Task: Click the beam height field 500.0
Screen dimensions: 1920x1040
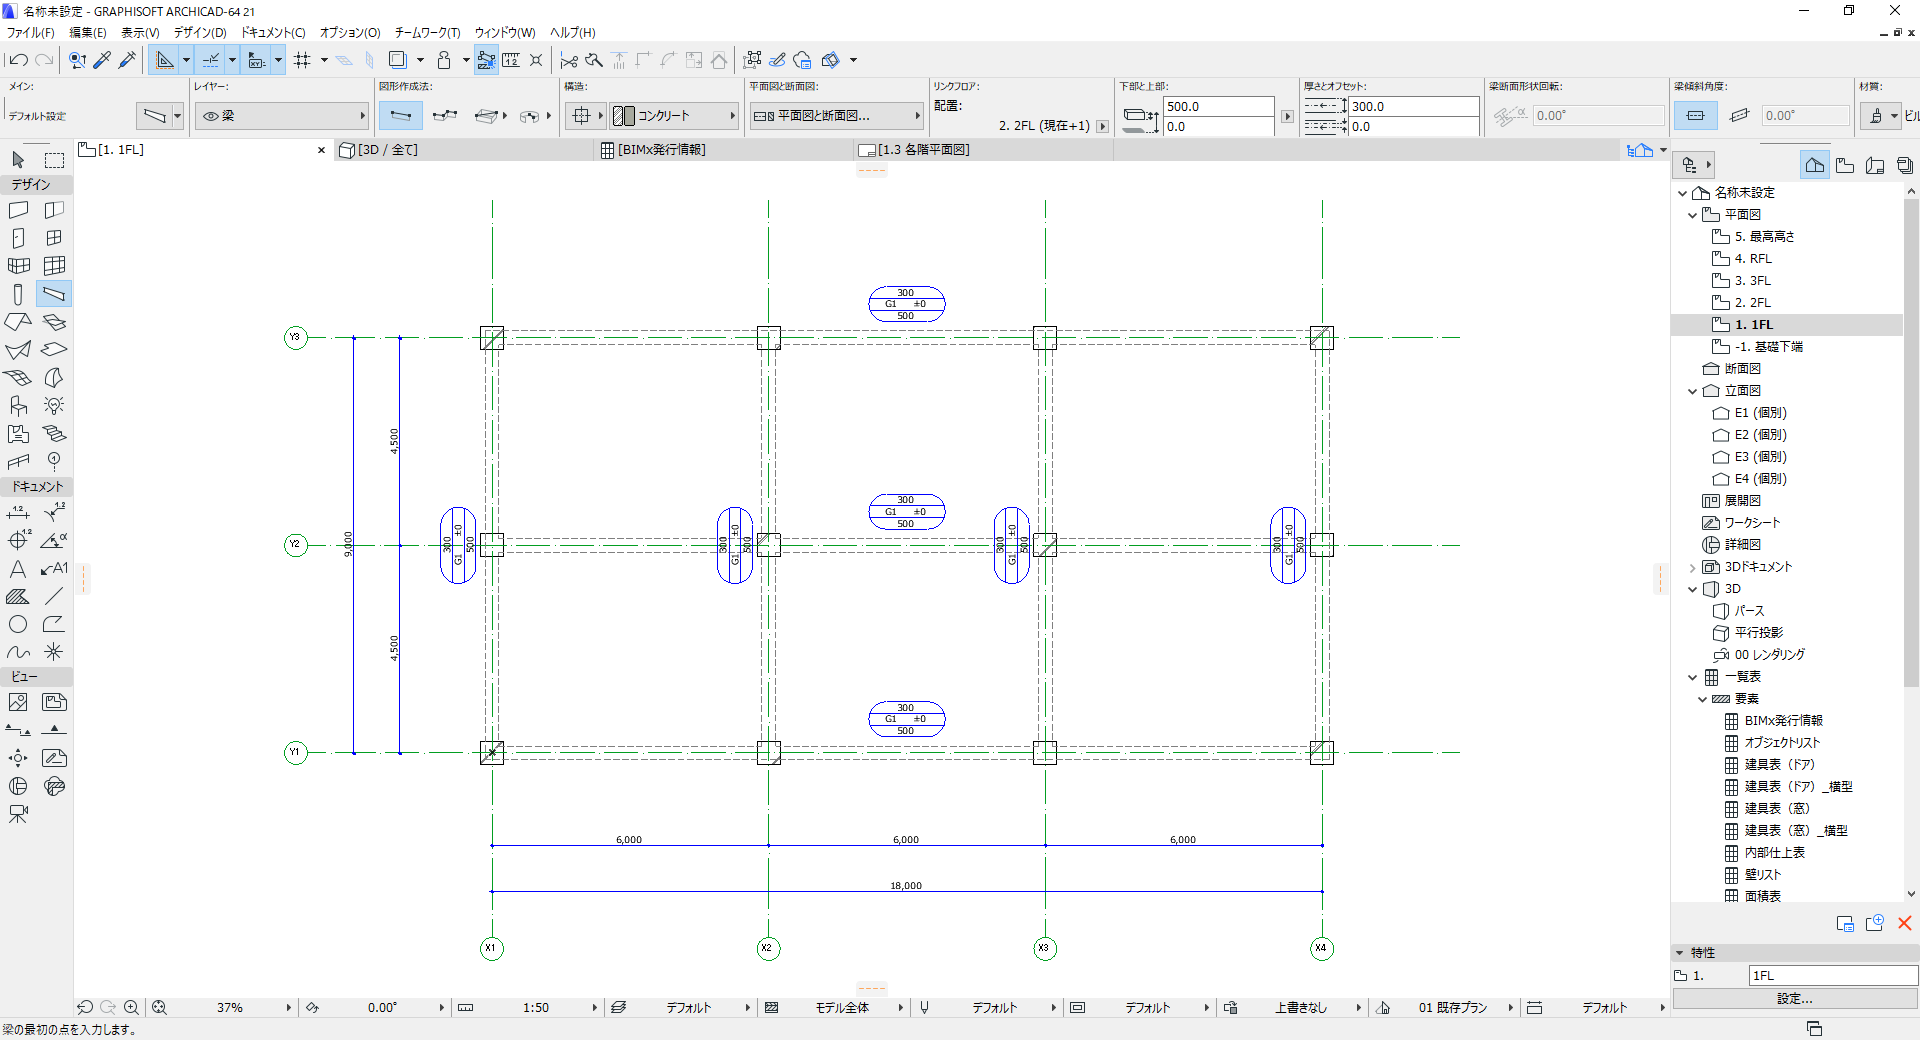Action: click(1219, 106)
